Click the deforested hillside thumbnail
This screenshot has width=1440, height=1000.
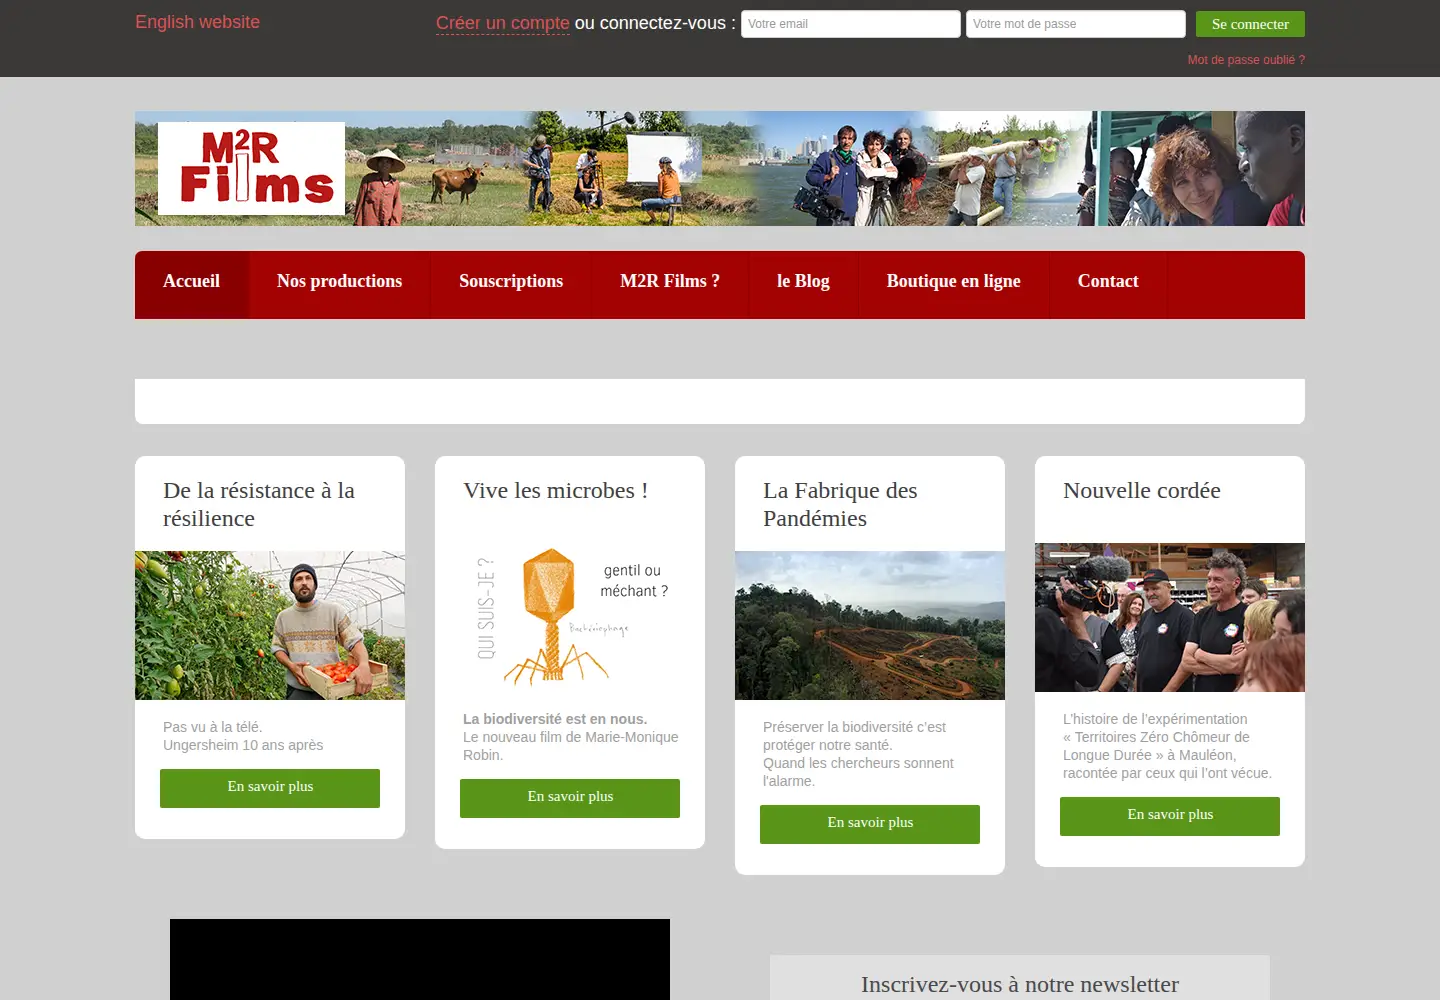click(870, 625)
